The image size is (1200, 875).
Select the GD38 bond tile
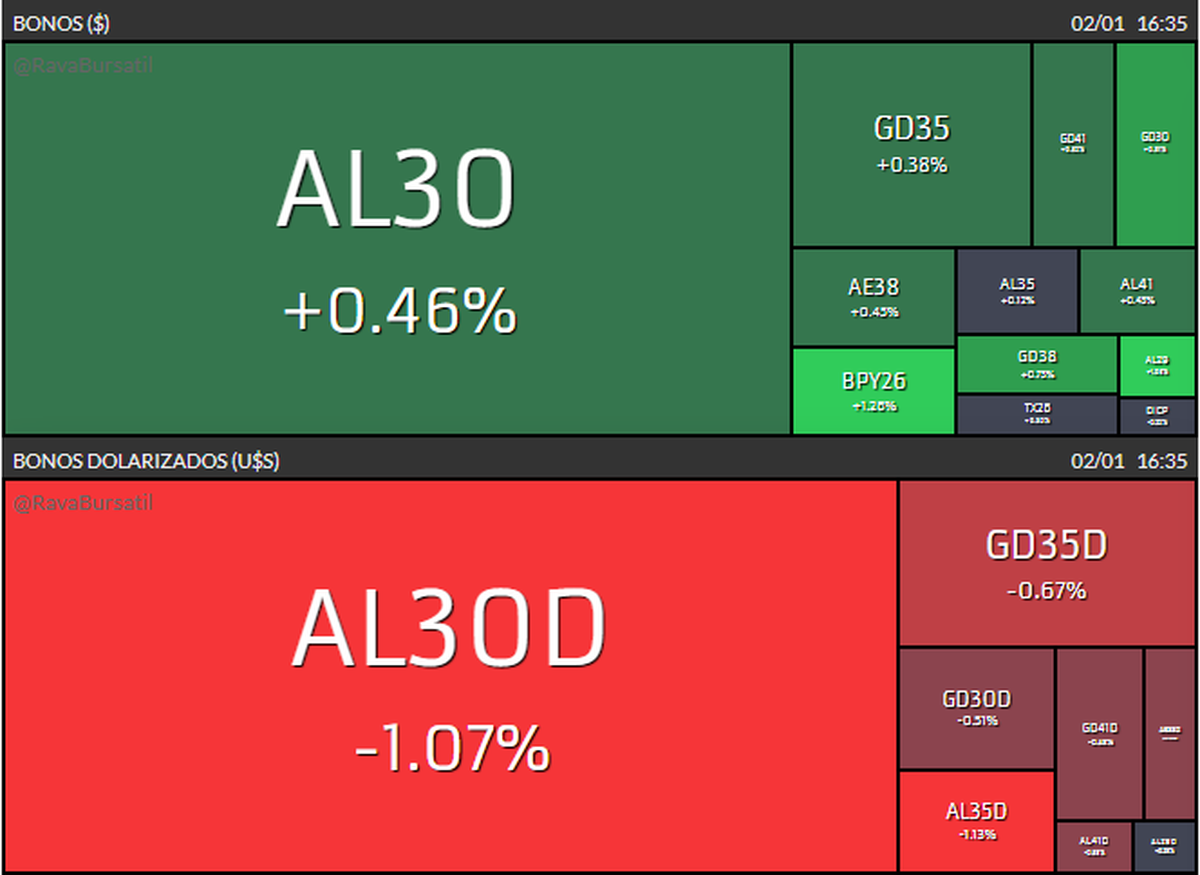pos(1037,364)
